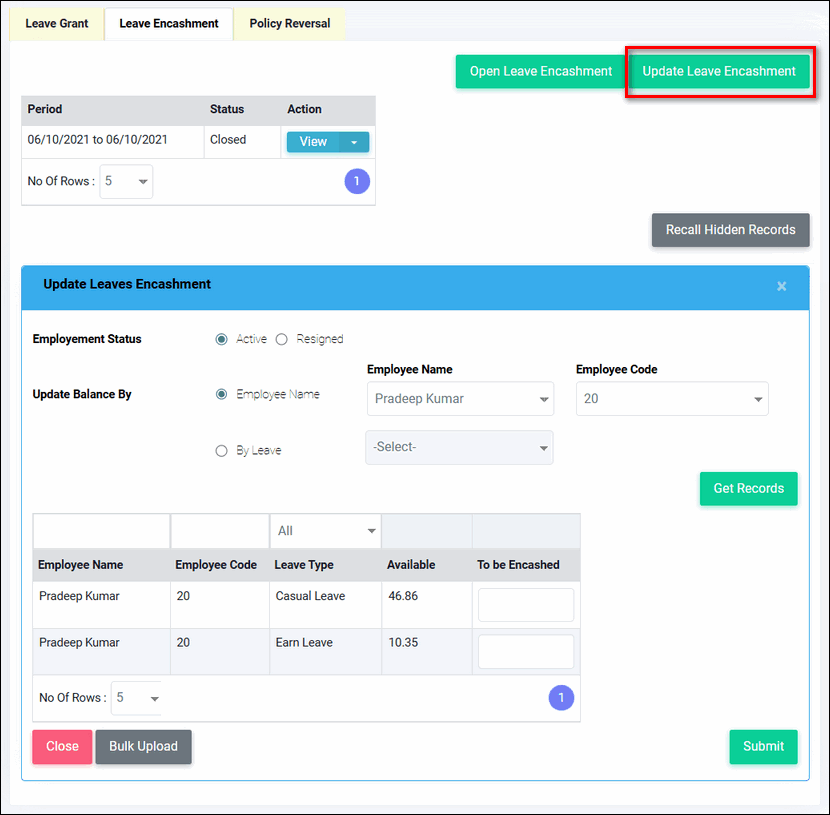Focus the Casual Leave To be Encashed field
The image size is (830, 815).
coord(526,605)
